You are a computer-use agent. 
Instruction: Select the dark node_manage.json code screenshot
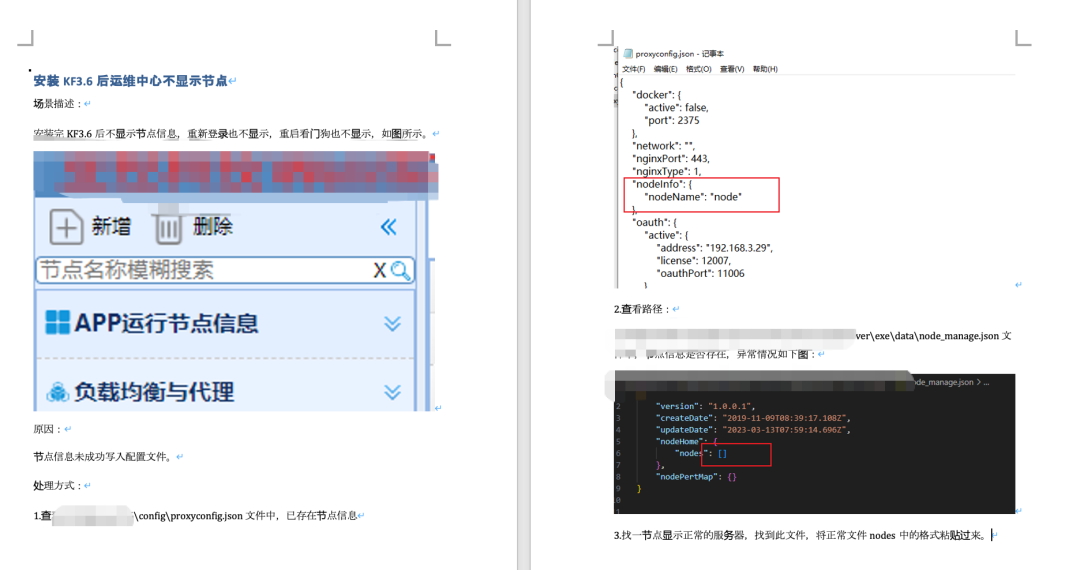(x=815, y=444)
